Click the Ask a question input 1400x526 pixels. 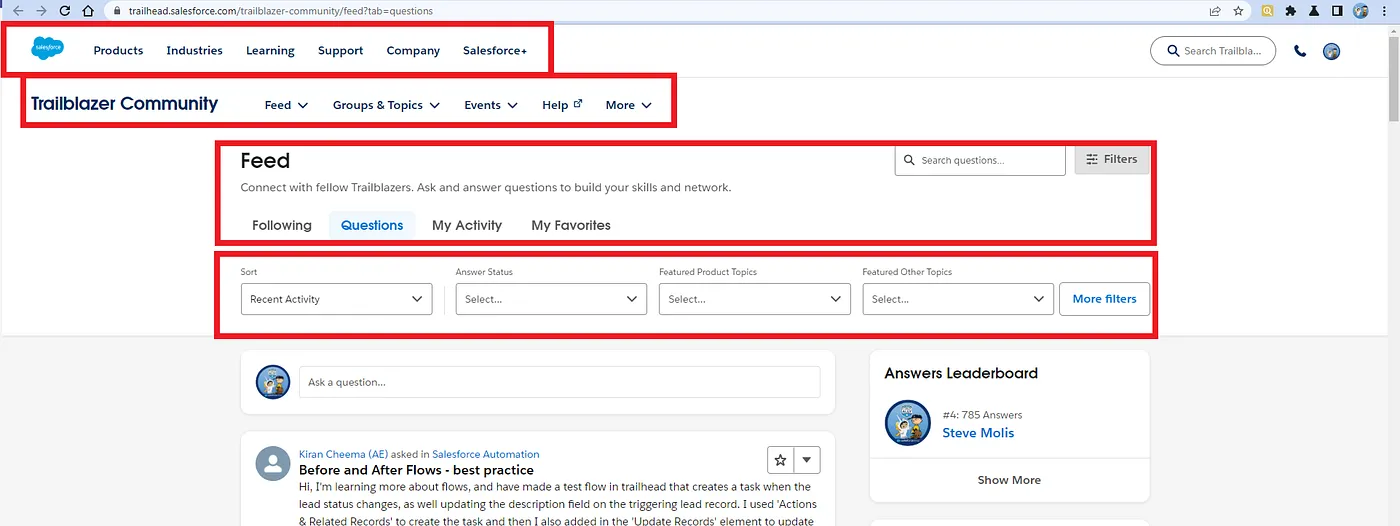click(559, 382)
